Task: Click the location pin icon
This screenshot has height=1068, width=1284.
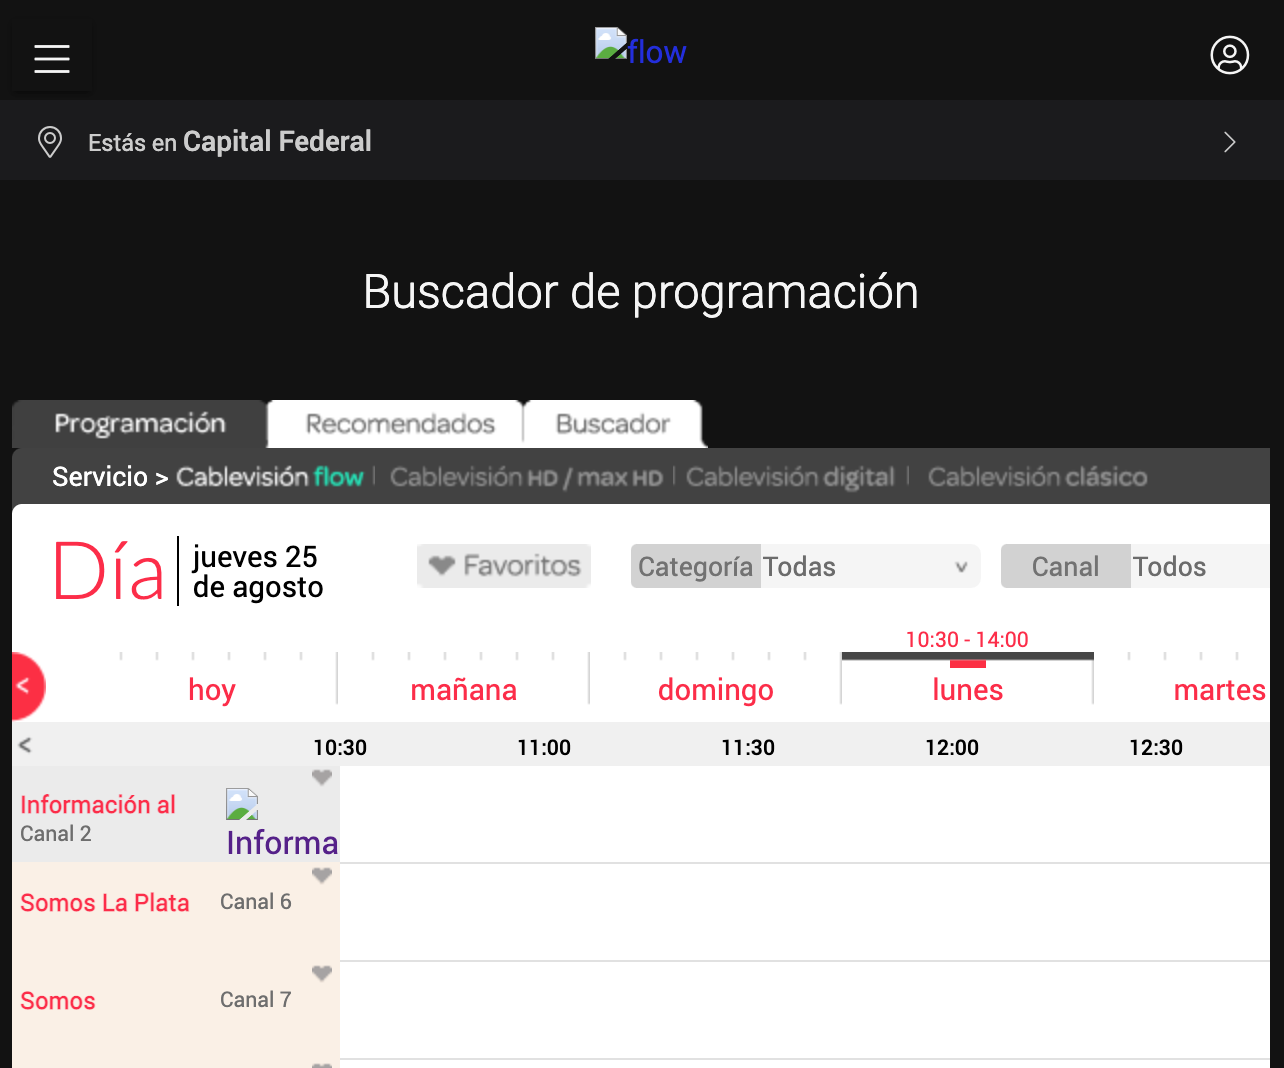Action: (49, 142)
